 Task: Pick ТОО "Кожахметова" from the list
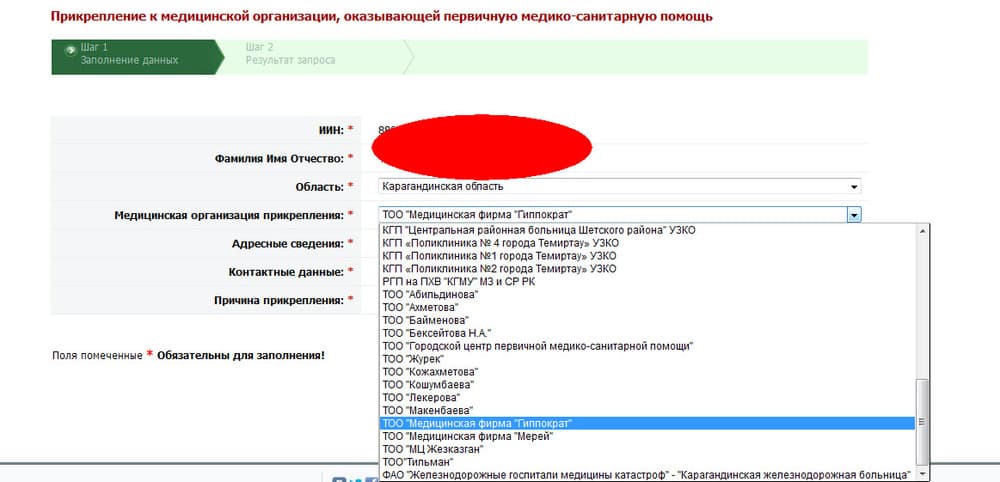(x=647, y=372)
